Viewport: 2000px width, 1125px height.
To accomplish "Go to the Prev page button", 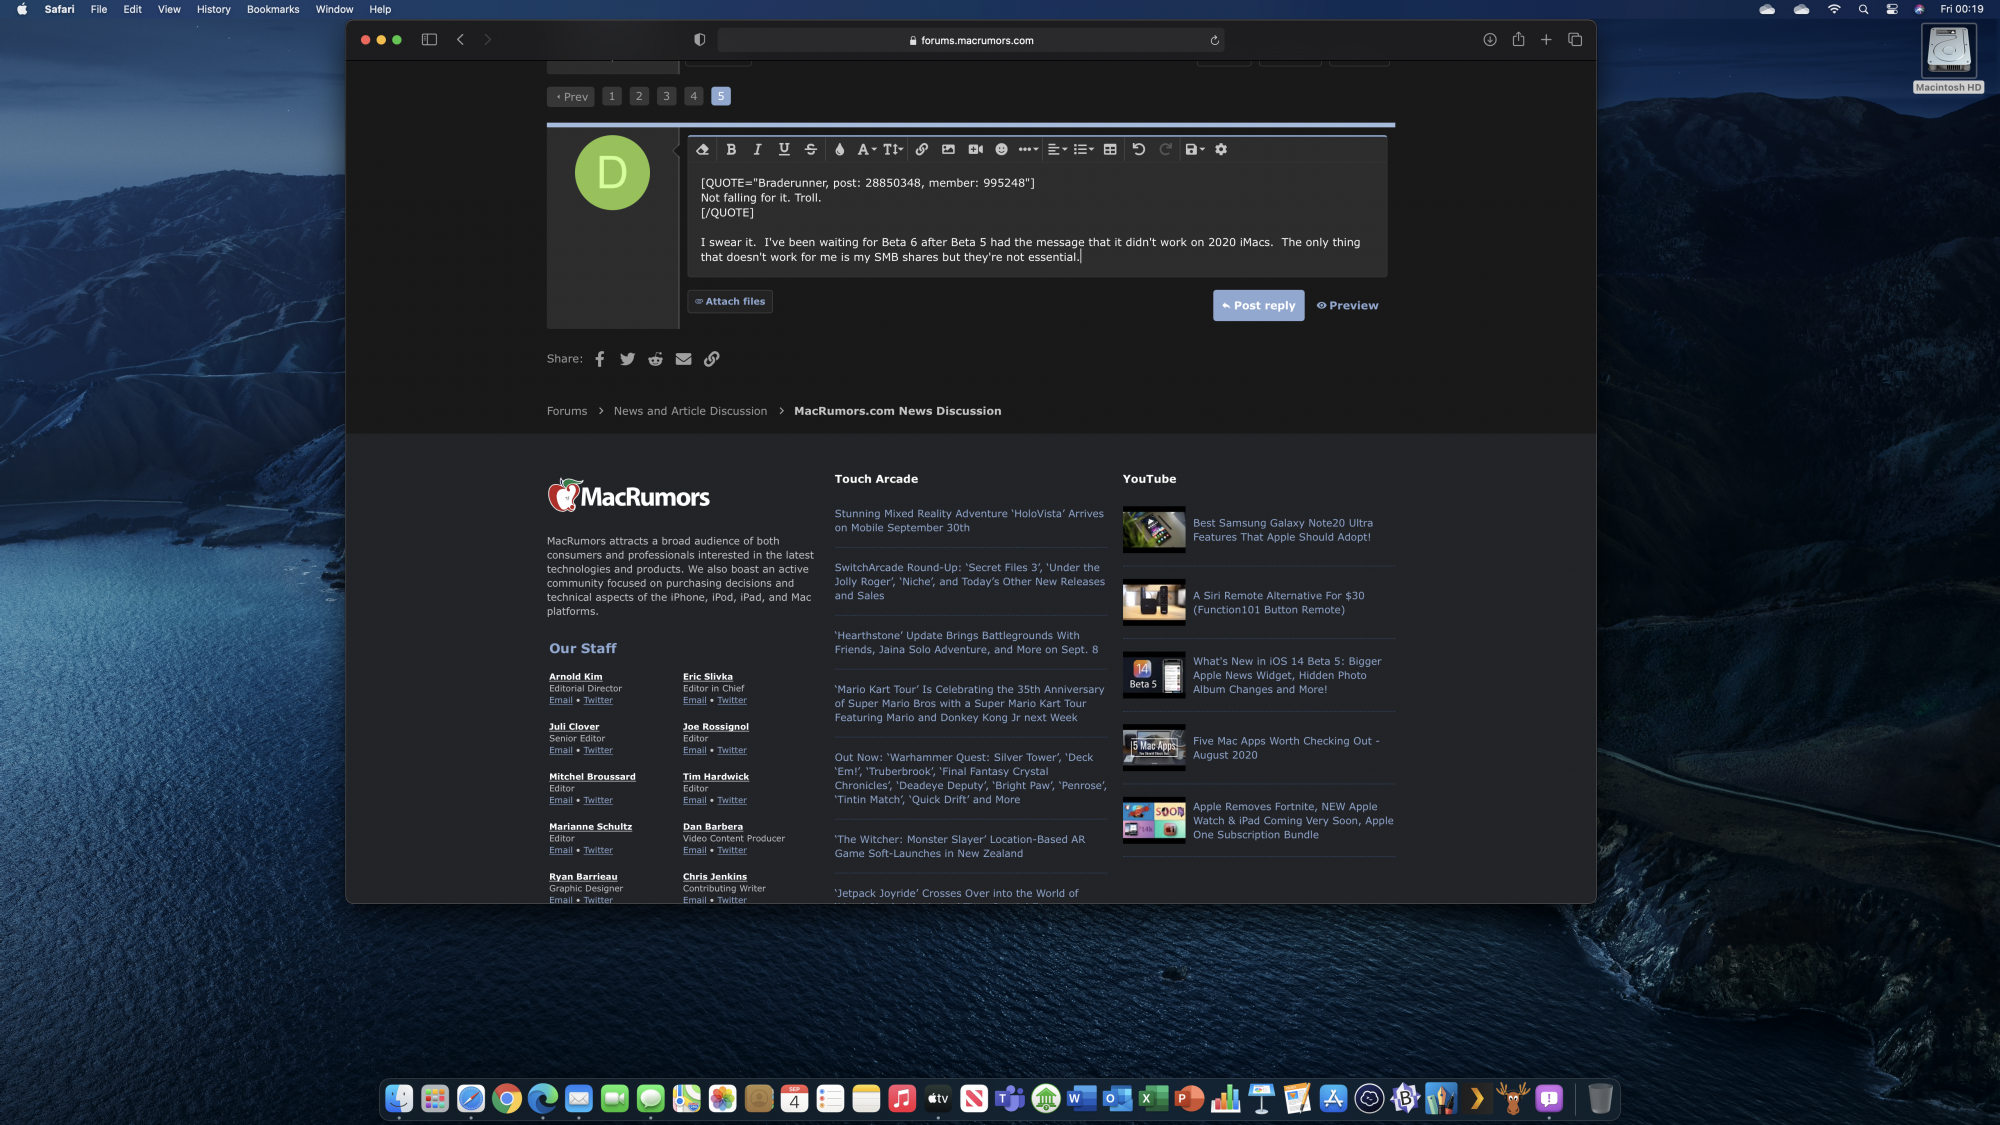I will [x=571, y=97].
